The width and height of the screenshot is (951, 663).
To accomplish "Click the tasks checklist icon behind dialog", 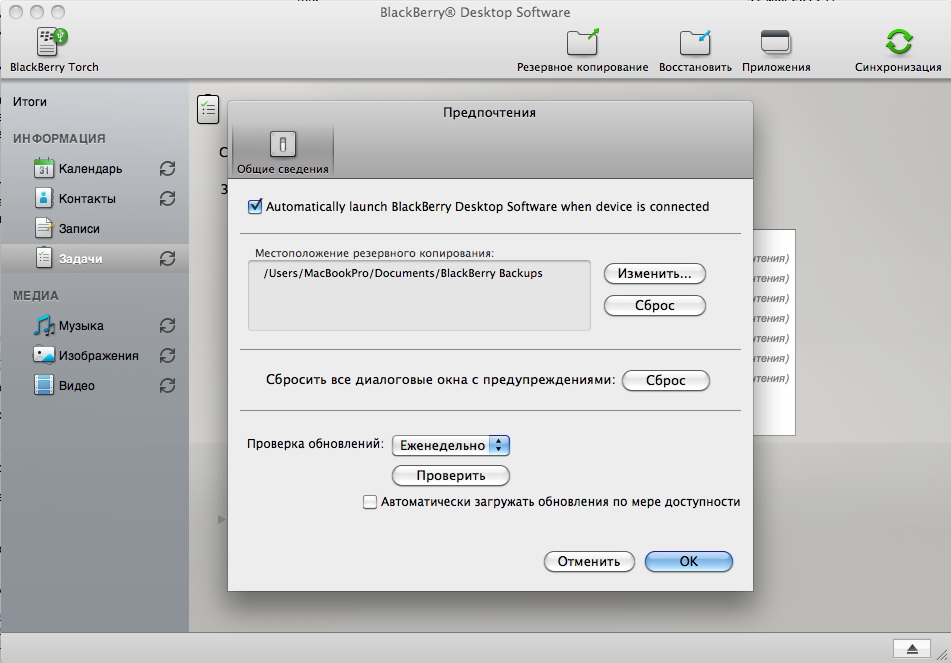I will coord(208,109).
